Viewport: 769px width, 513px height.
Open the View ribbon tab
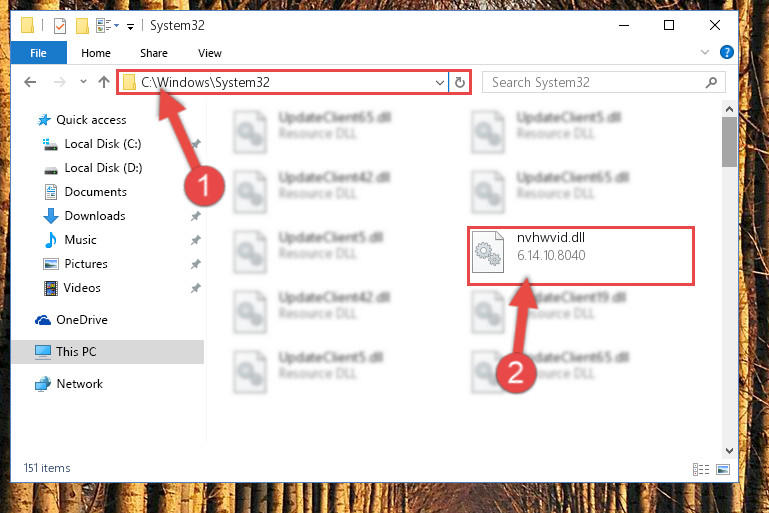tap(210, 53)
